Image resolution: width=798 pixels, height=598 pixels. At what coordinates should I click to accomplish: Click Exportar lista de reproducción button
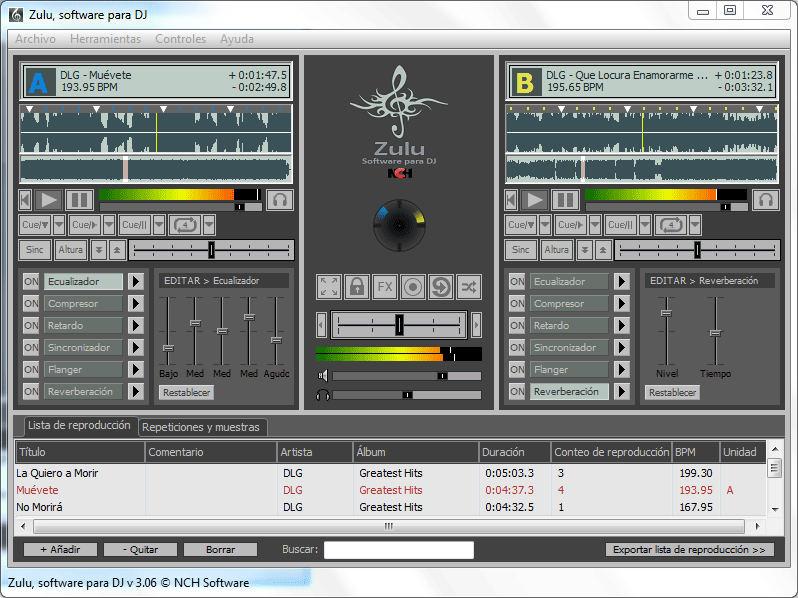(x=690, y=550)
